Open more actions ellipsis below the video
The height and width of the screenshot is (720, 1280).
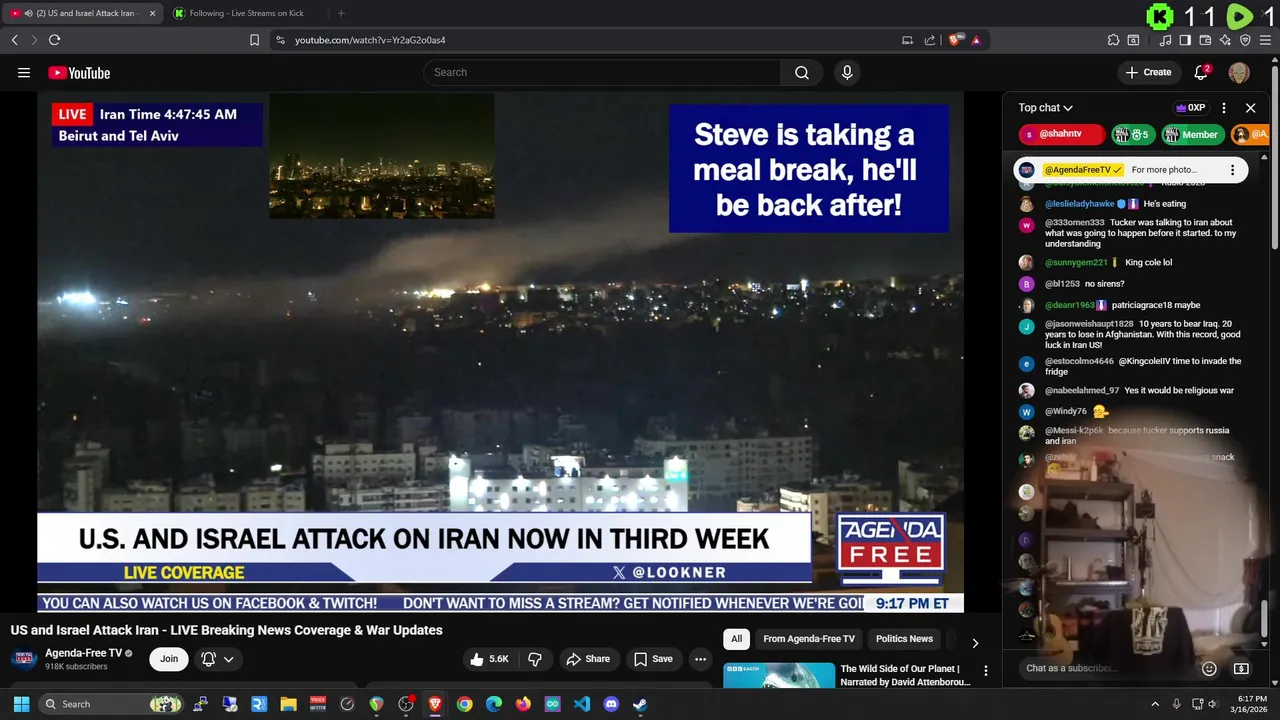(x=700, y=659)
